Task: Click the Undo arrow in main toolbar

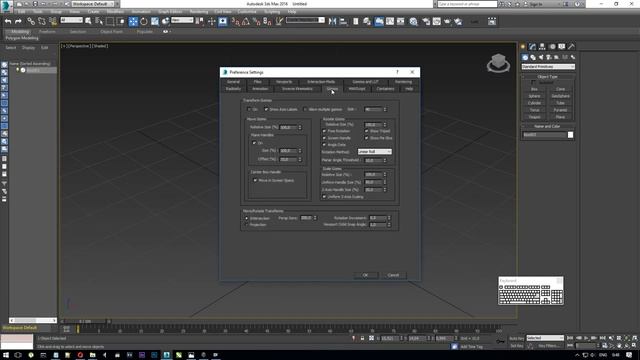Action: pos(8,21)
